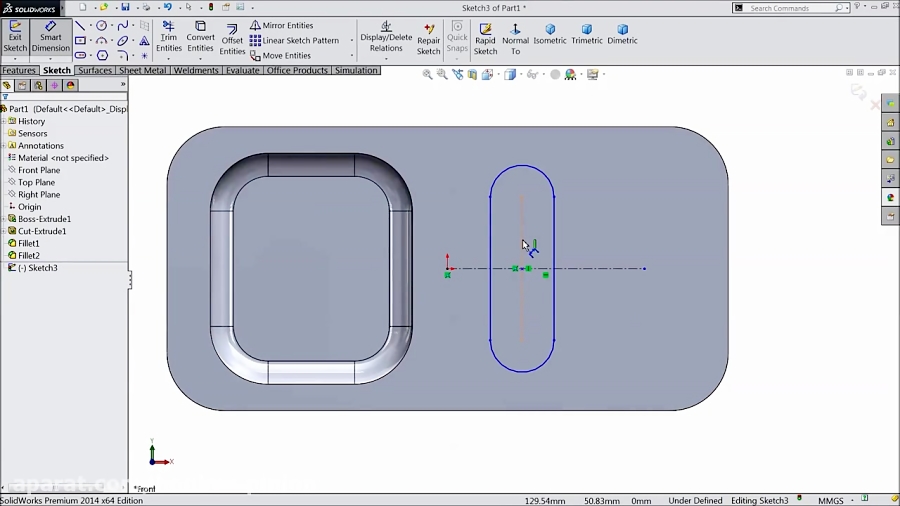The image size is (900, 506).
Task: Select the Sketch Fillet tool
Action: [122, 56]
